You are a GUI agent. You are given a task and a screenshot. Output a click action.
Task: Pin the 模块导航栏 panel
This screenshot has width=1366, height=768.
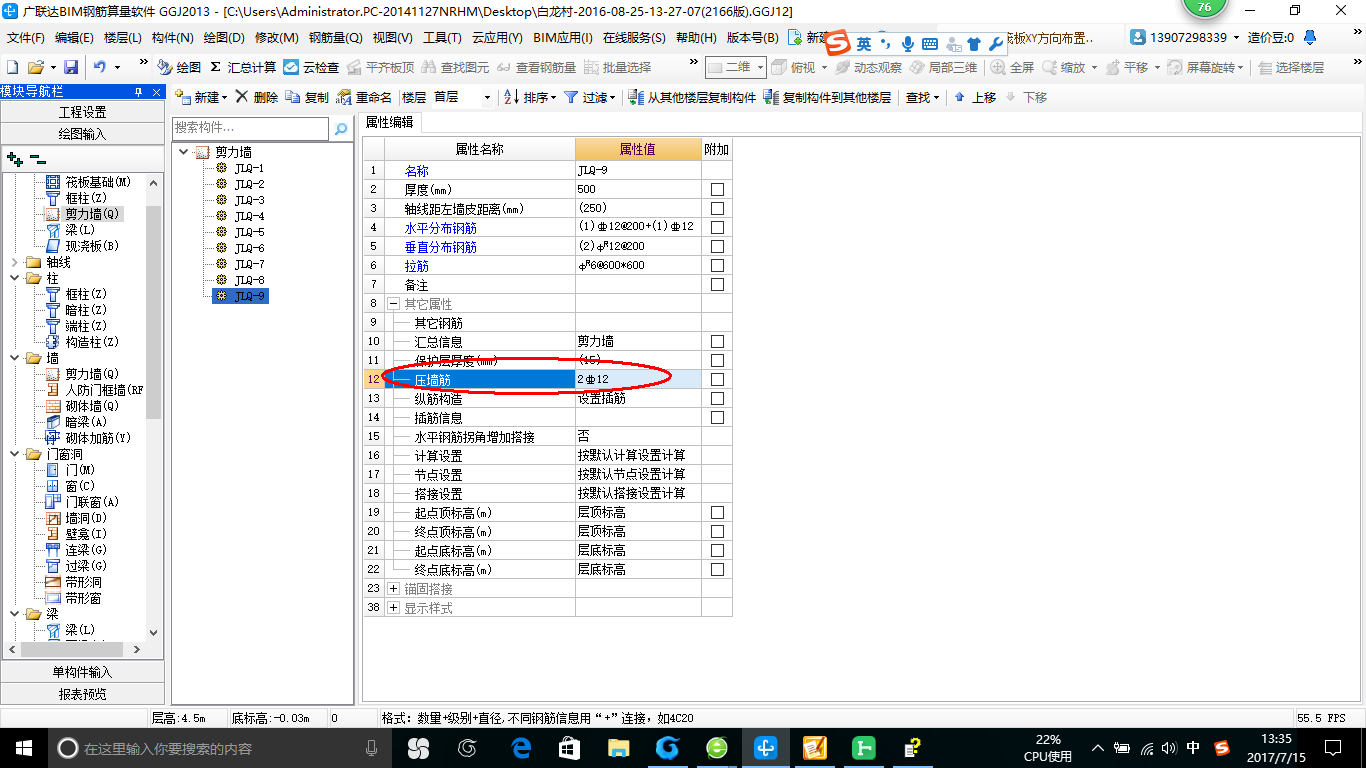(139, 91)
